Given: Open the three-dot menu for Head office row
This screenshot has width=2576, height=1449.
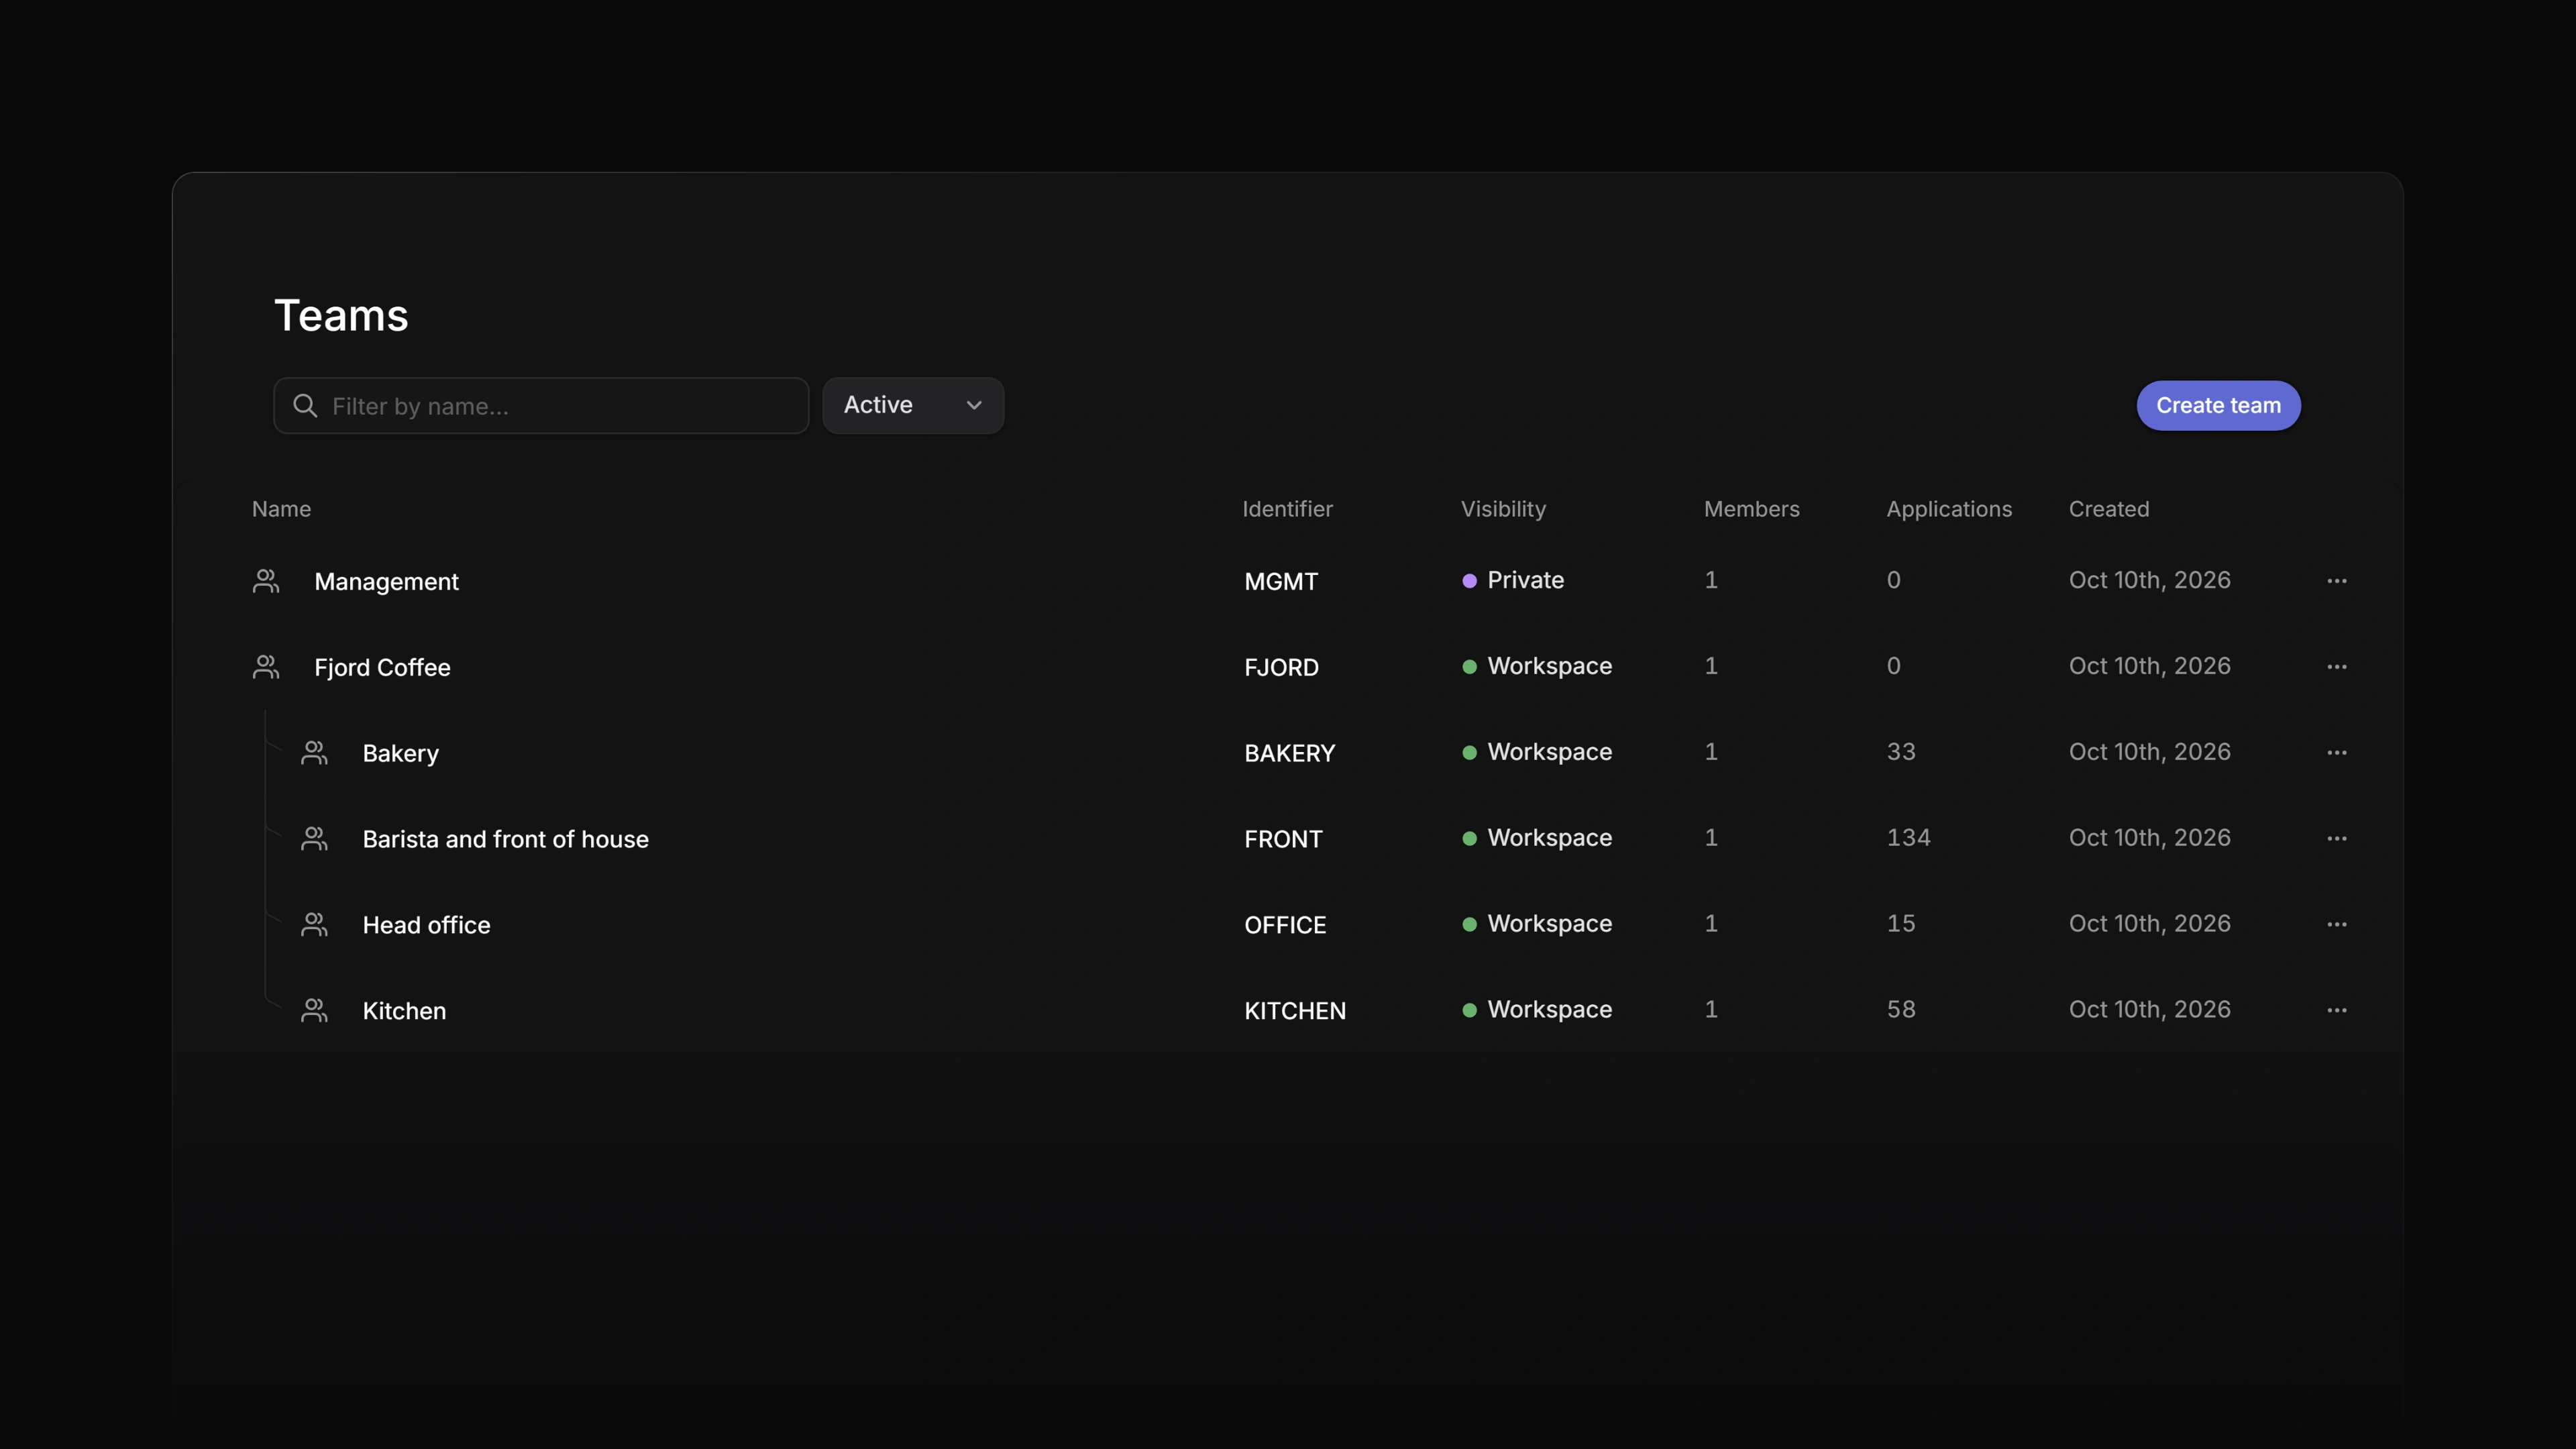Looking at the screenshot, I should click(2336, 925).
